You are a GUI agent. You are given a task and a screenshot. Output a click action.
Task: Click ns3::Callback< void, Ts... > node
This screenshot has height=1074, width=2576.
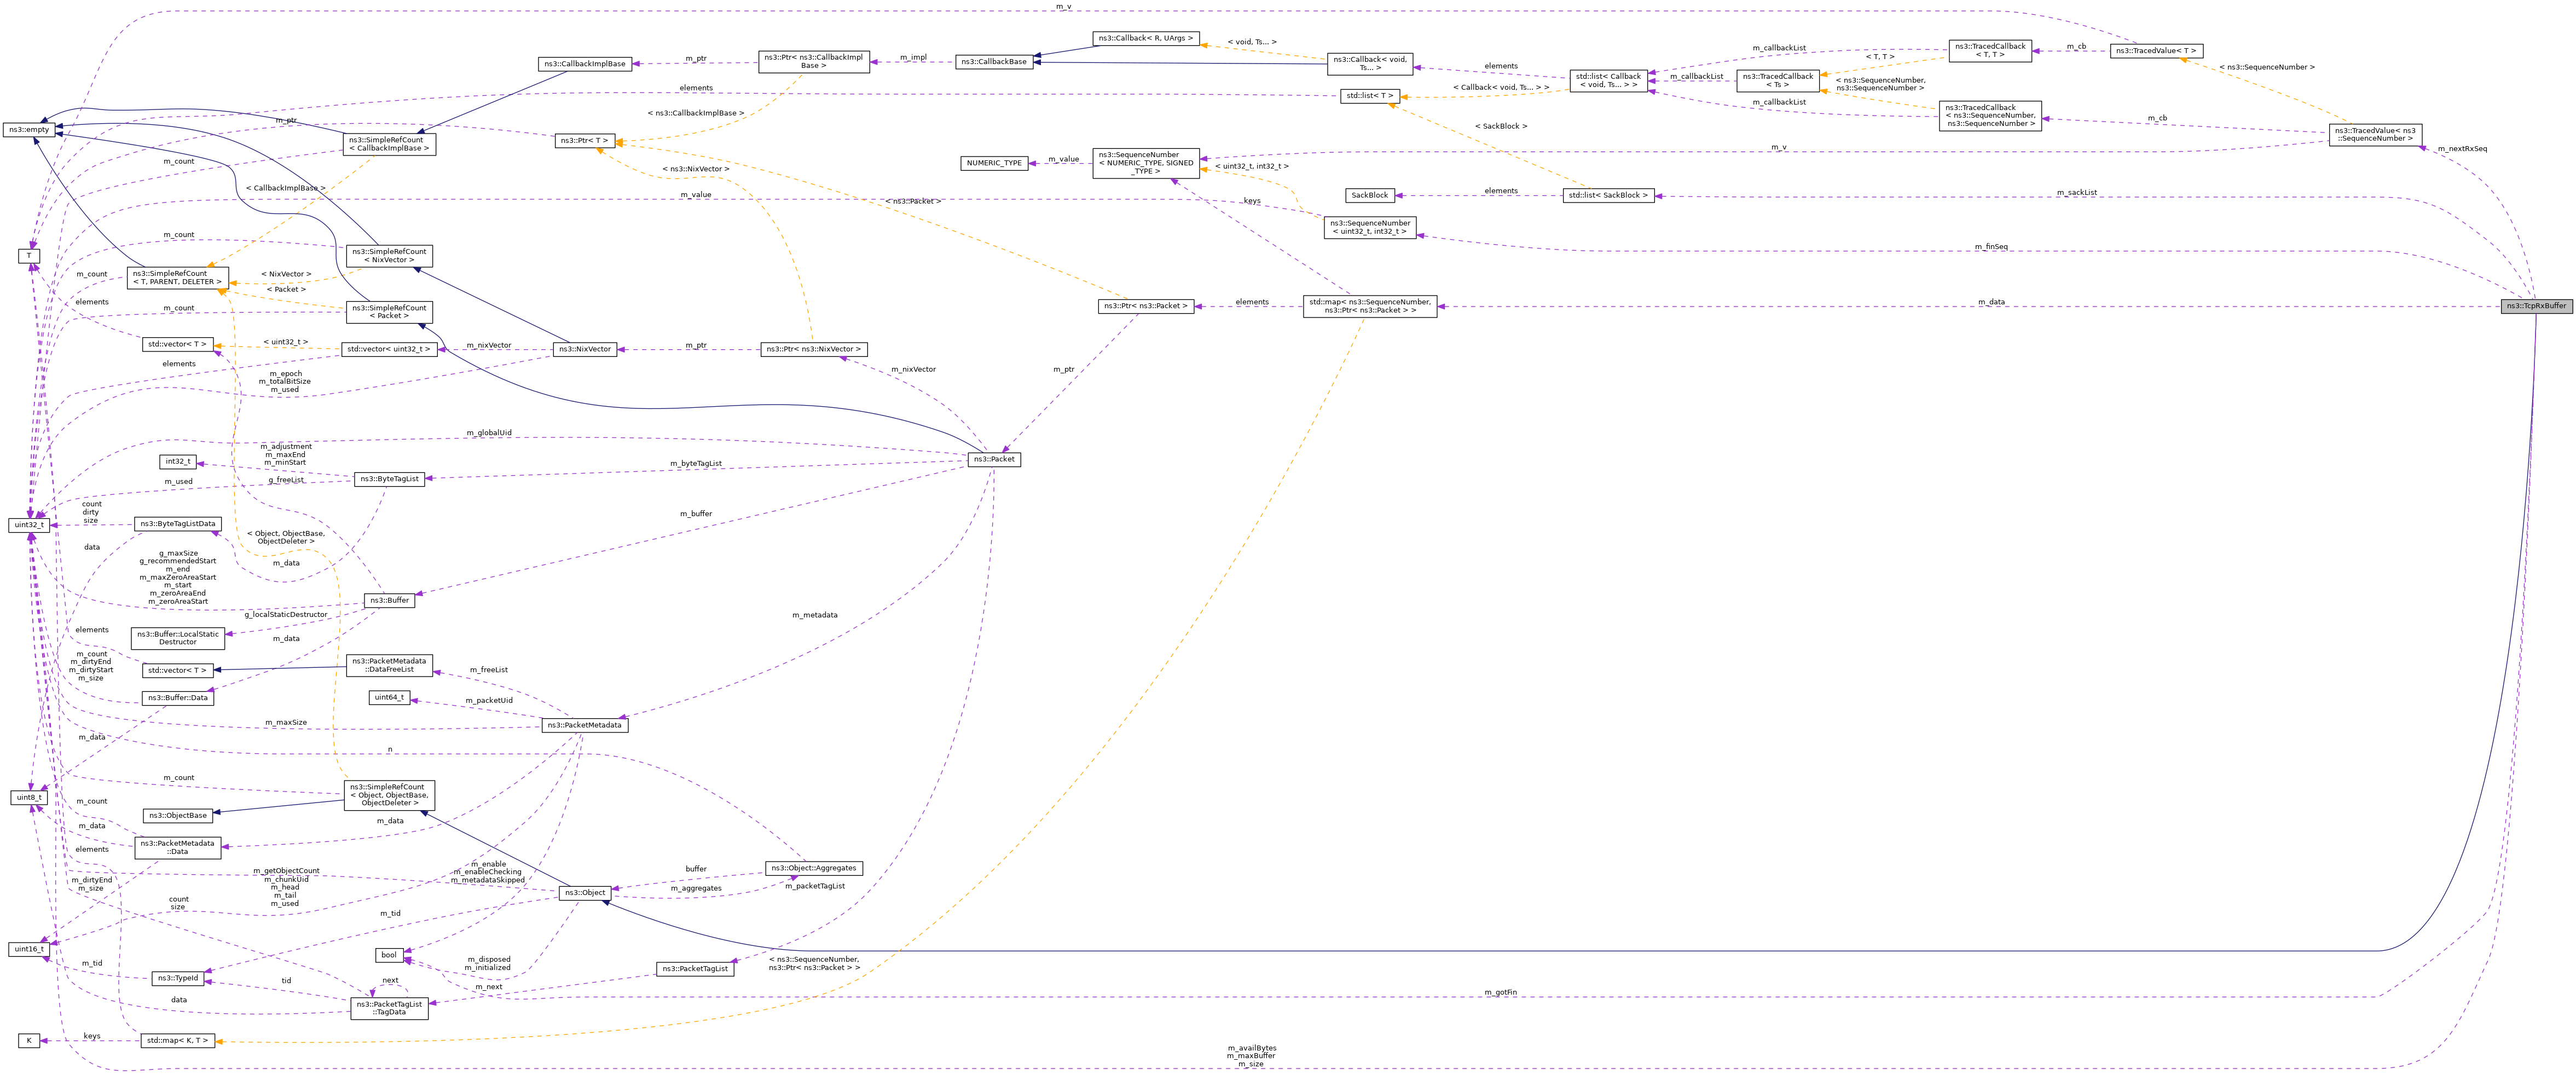coord(1369,64)
